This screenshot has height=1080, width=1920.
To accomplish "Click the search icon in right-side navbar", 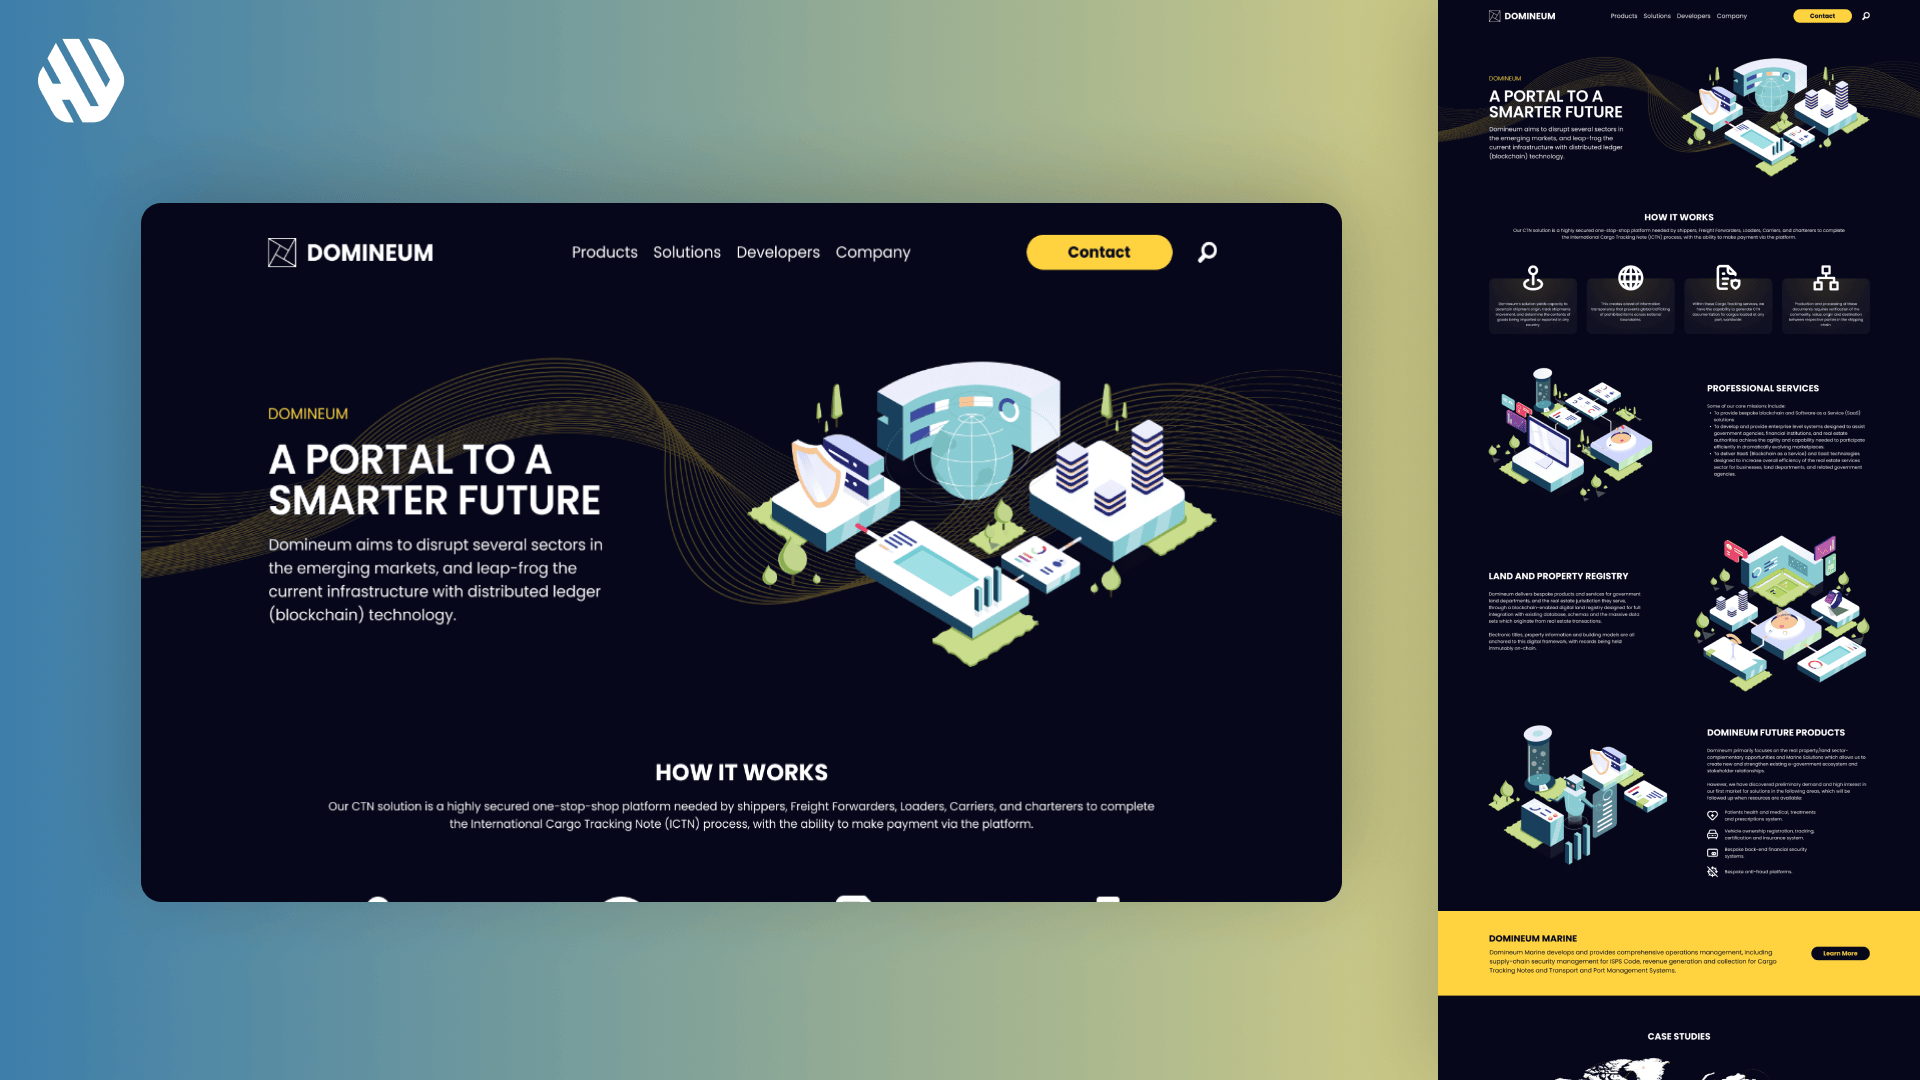I will tap(1866, 16).
